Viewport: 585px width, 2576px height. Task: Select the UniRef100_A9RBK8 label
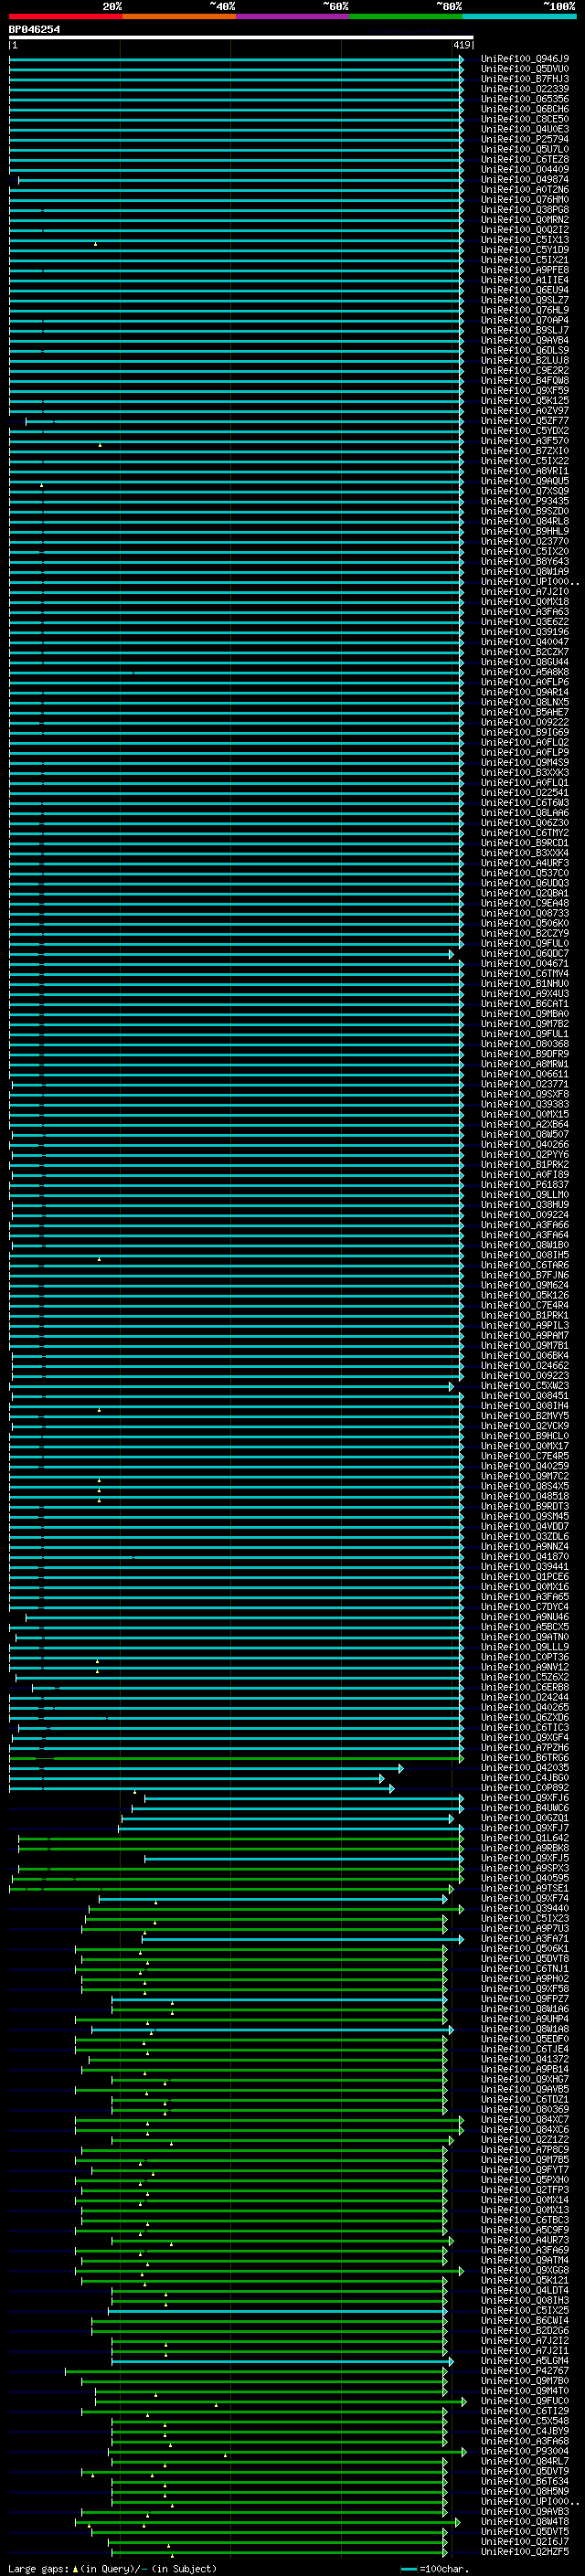tap(524, 1848)
